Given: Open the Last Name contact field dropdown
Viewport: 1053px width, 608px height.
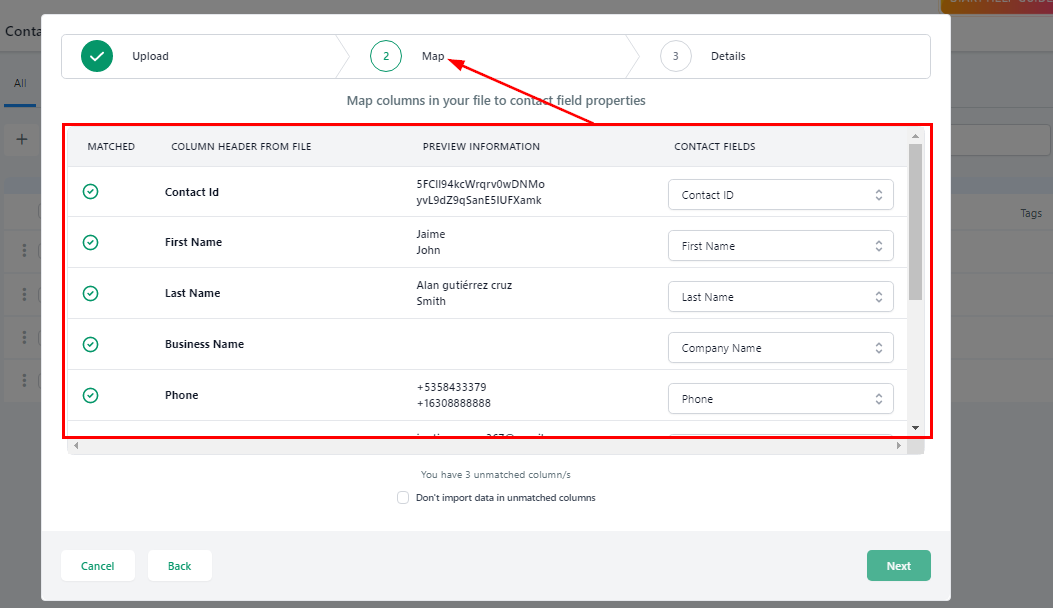Looking at the screenshot, I should pos(780,297).
